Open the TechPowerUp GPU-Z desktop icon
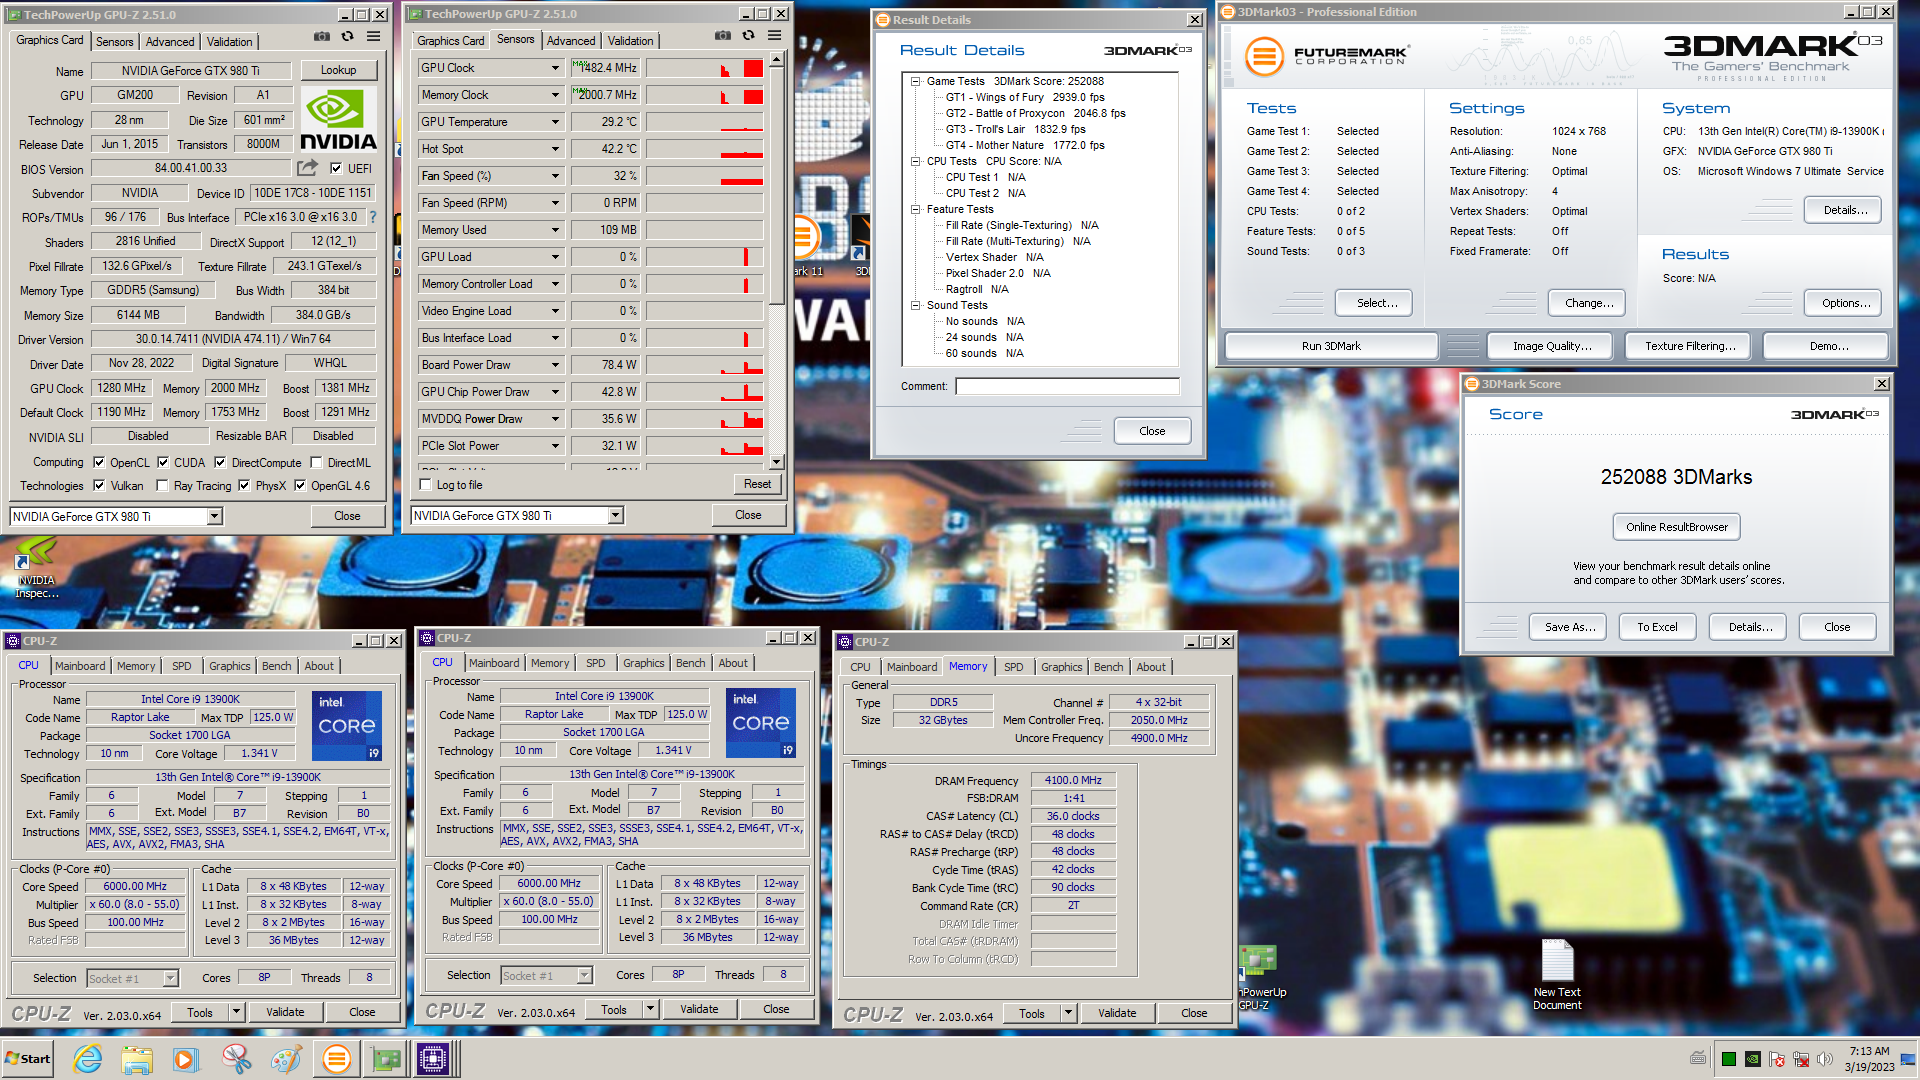 1259,978
